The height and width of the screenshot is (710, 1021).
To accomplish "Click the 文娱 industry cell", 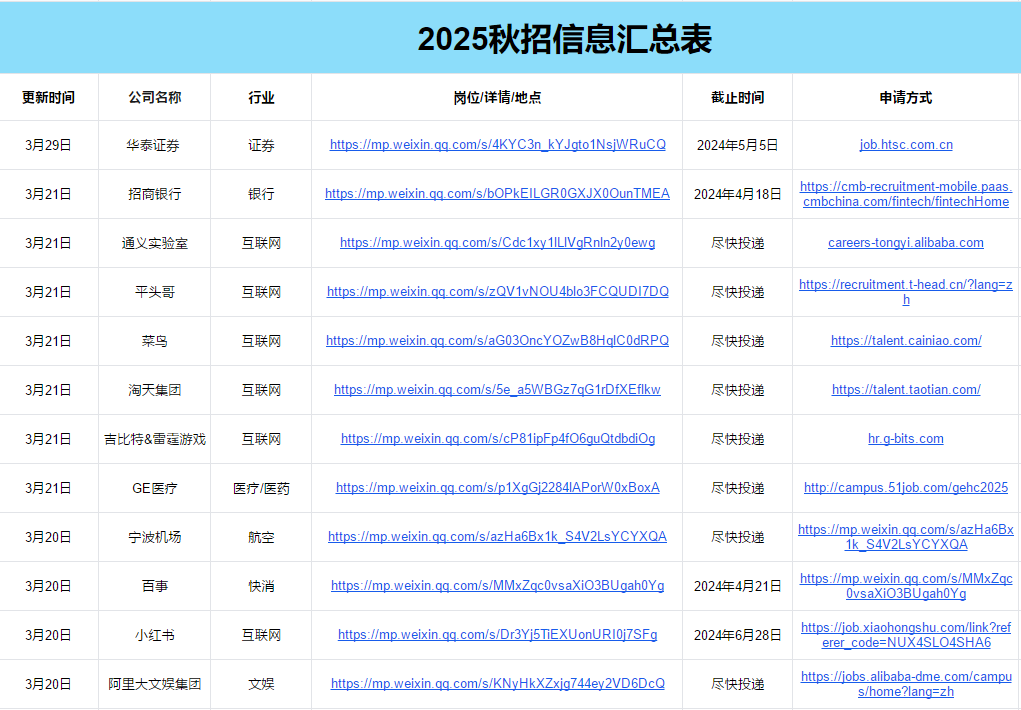I will pos(261,684).
